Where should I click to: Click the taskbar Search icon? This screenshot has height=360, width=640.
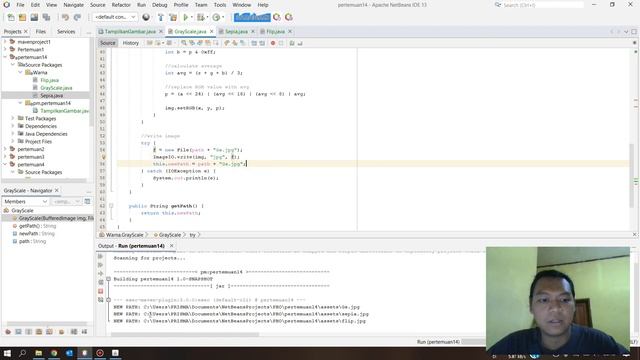[x=23, y=353]
